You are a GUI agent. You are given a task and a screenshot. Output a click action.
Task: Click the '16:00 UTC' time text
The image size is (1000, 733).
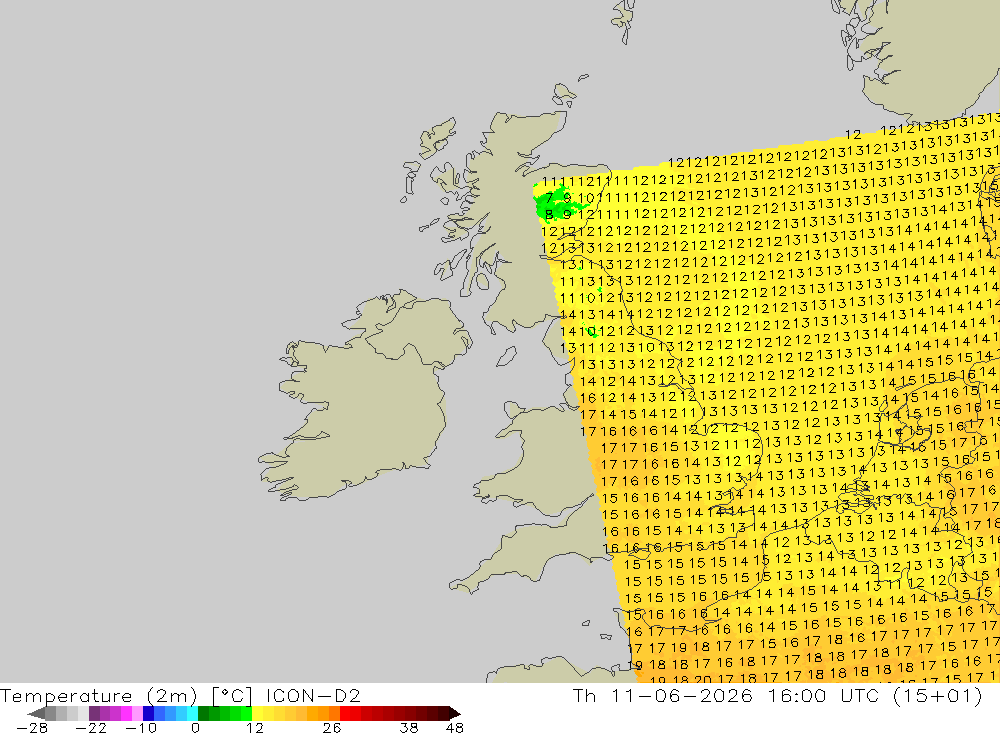[x=827, y=695]
